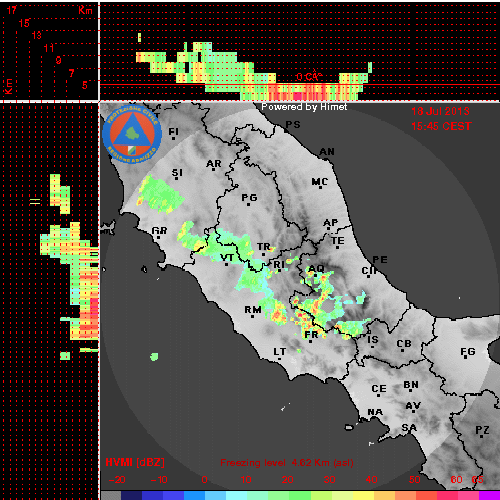Click the Protezione Civile Abruzzo logo
The width and height of the screenshot is (500, 500).
[132, 135]
